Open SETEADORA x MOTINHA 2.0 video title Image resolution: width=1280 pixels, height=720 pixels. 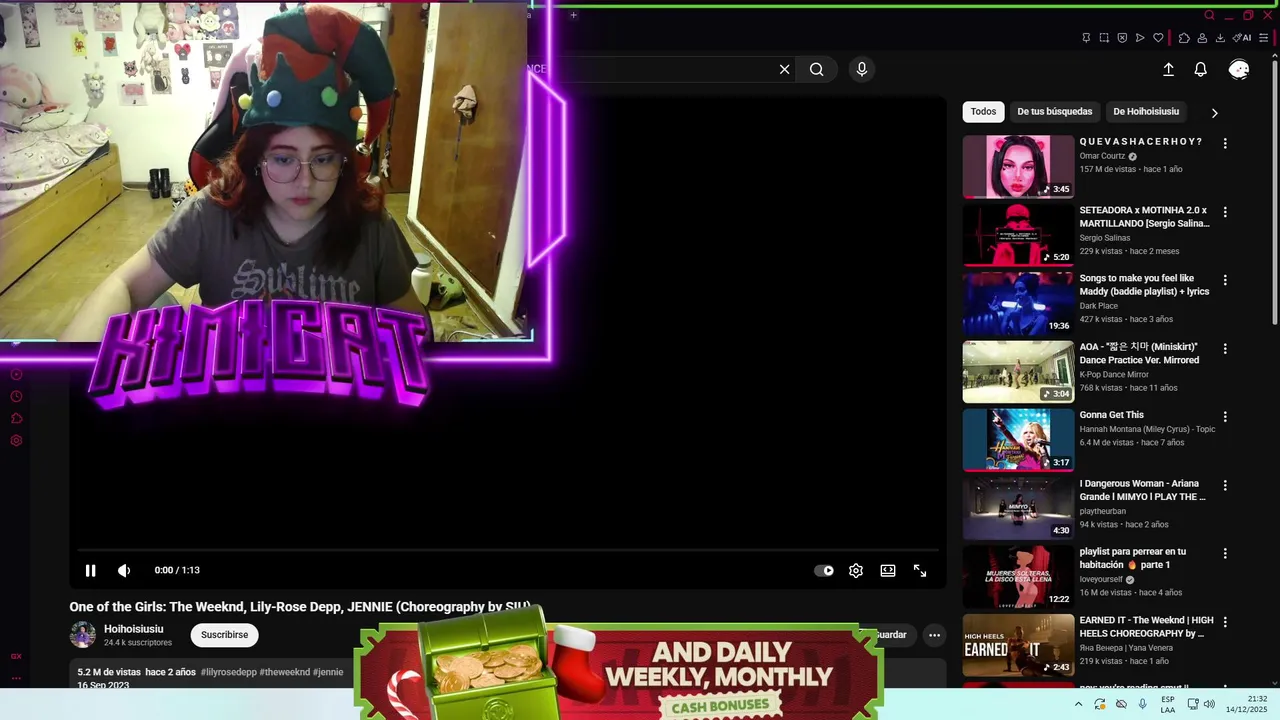click(1144, 217)
